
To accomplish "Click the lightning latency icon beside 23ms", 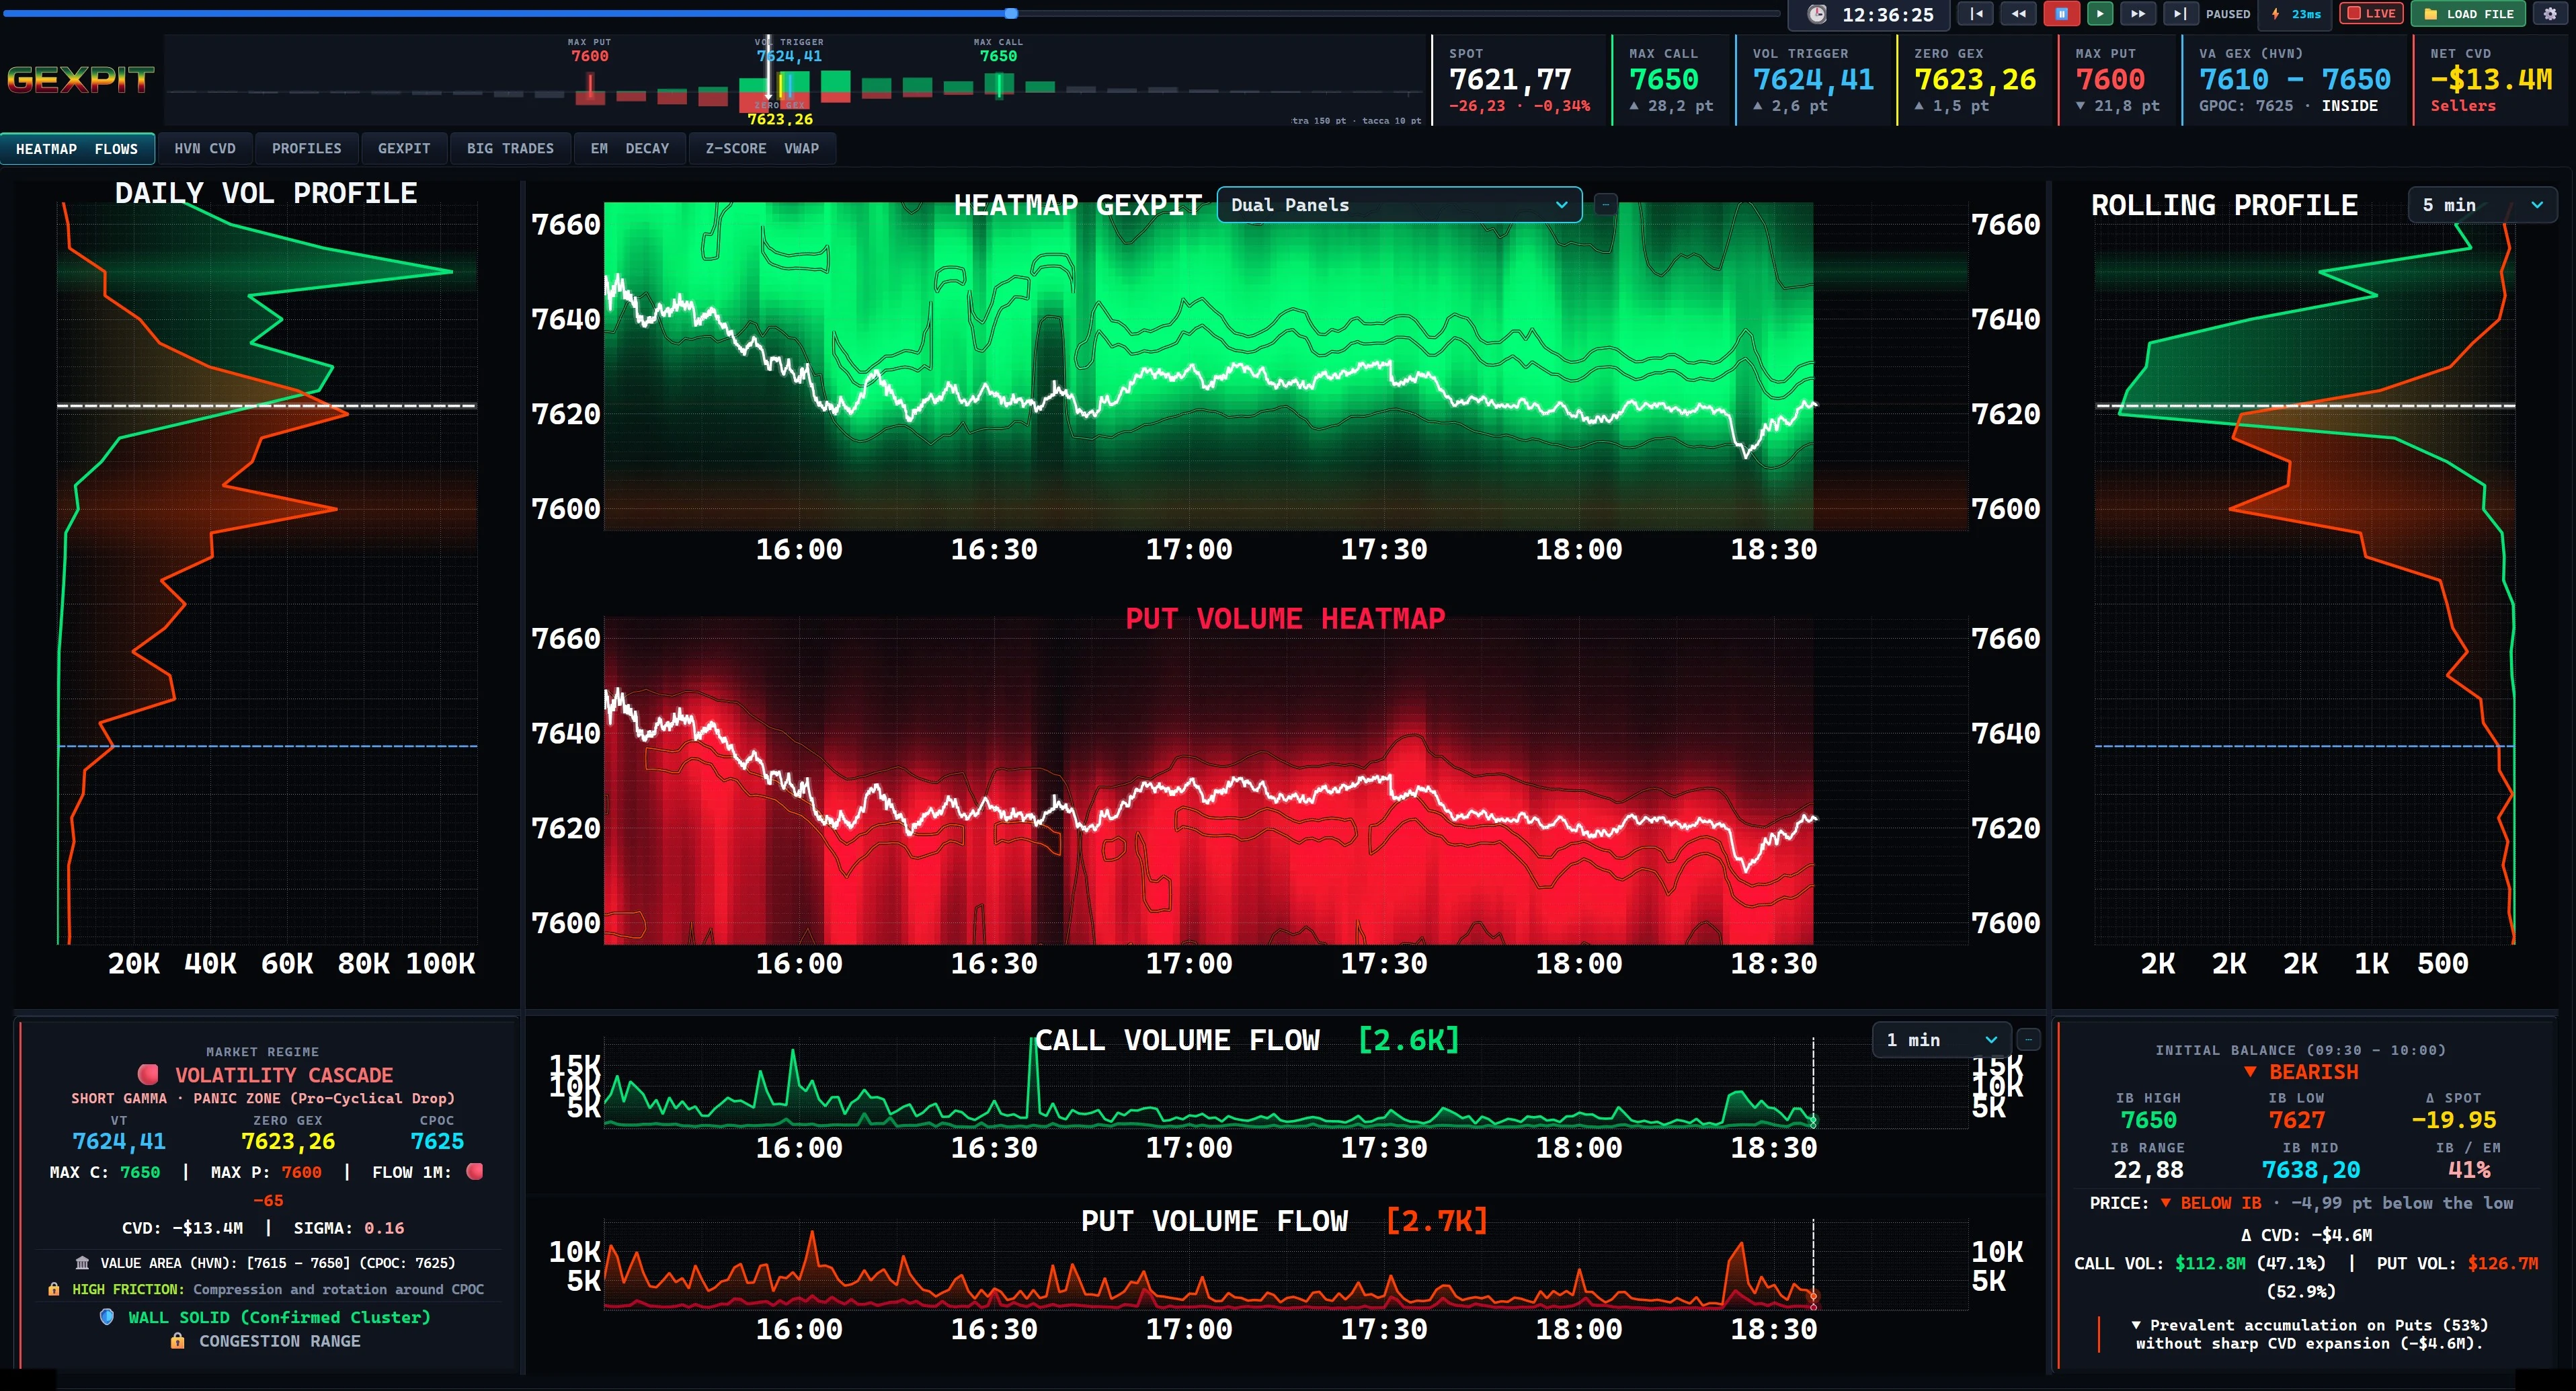I will click(x=2276, y=14).
